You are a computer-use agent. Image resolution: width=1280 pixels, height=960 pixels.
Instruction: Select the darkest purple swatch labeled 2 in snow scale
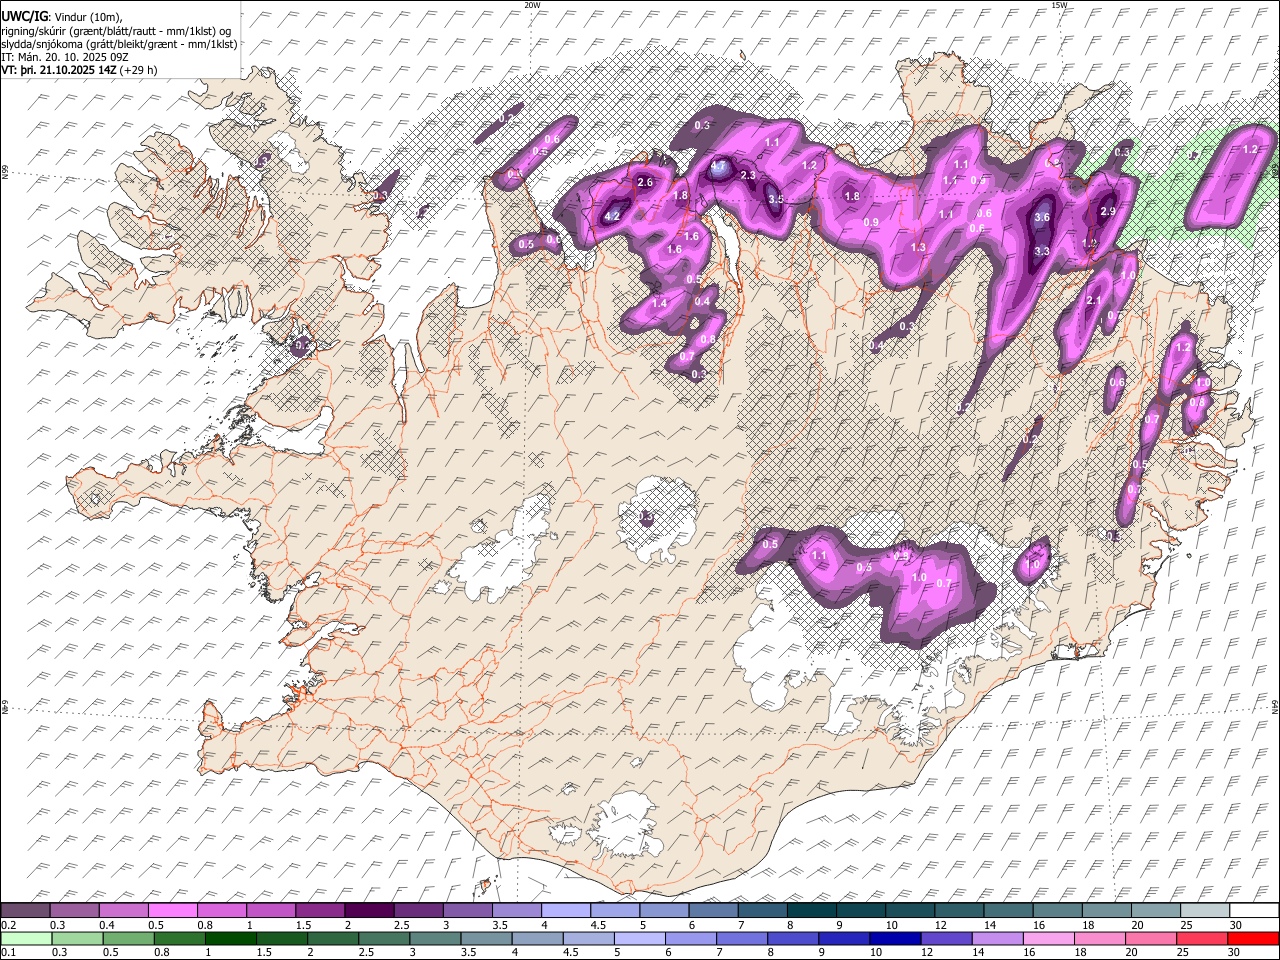click(368, 911)
